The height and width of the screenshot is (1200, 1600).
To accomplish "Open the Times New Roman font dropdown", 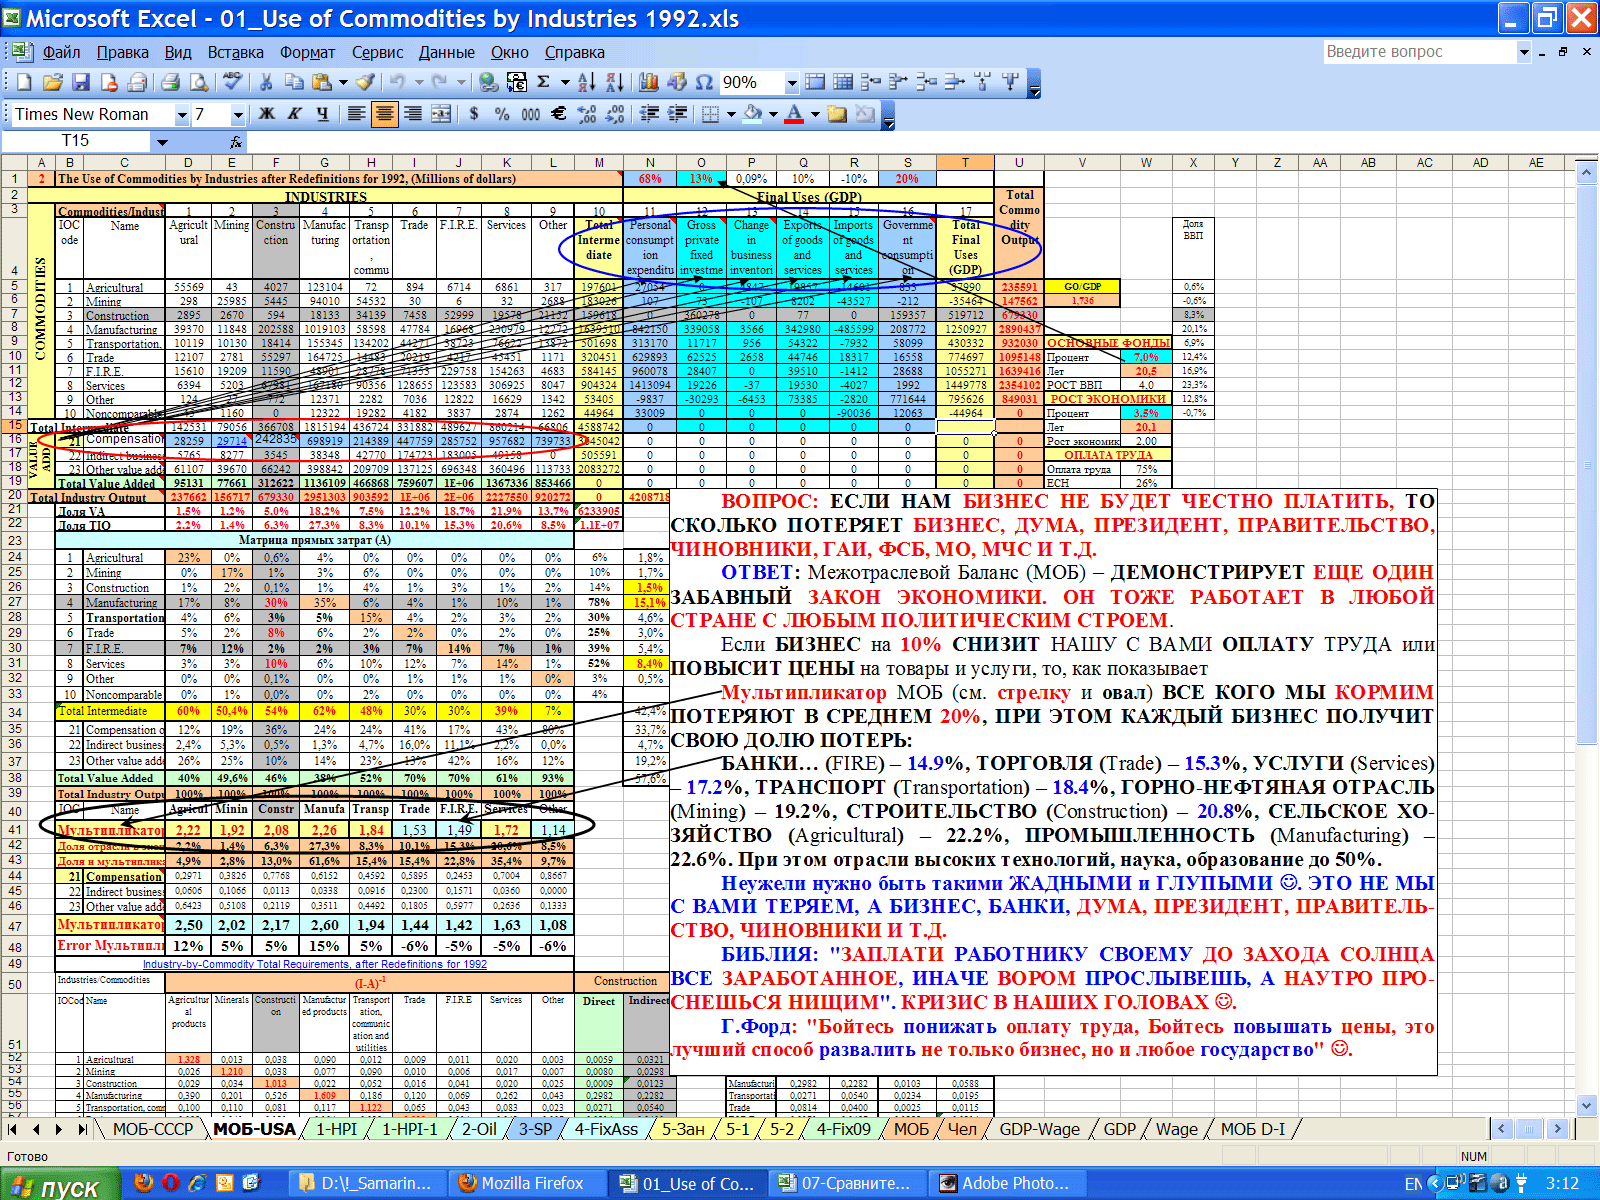I will (182, 115).
